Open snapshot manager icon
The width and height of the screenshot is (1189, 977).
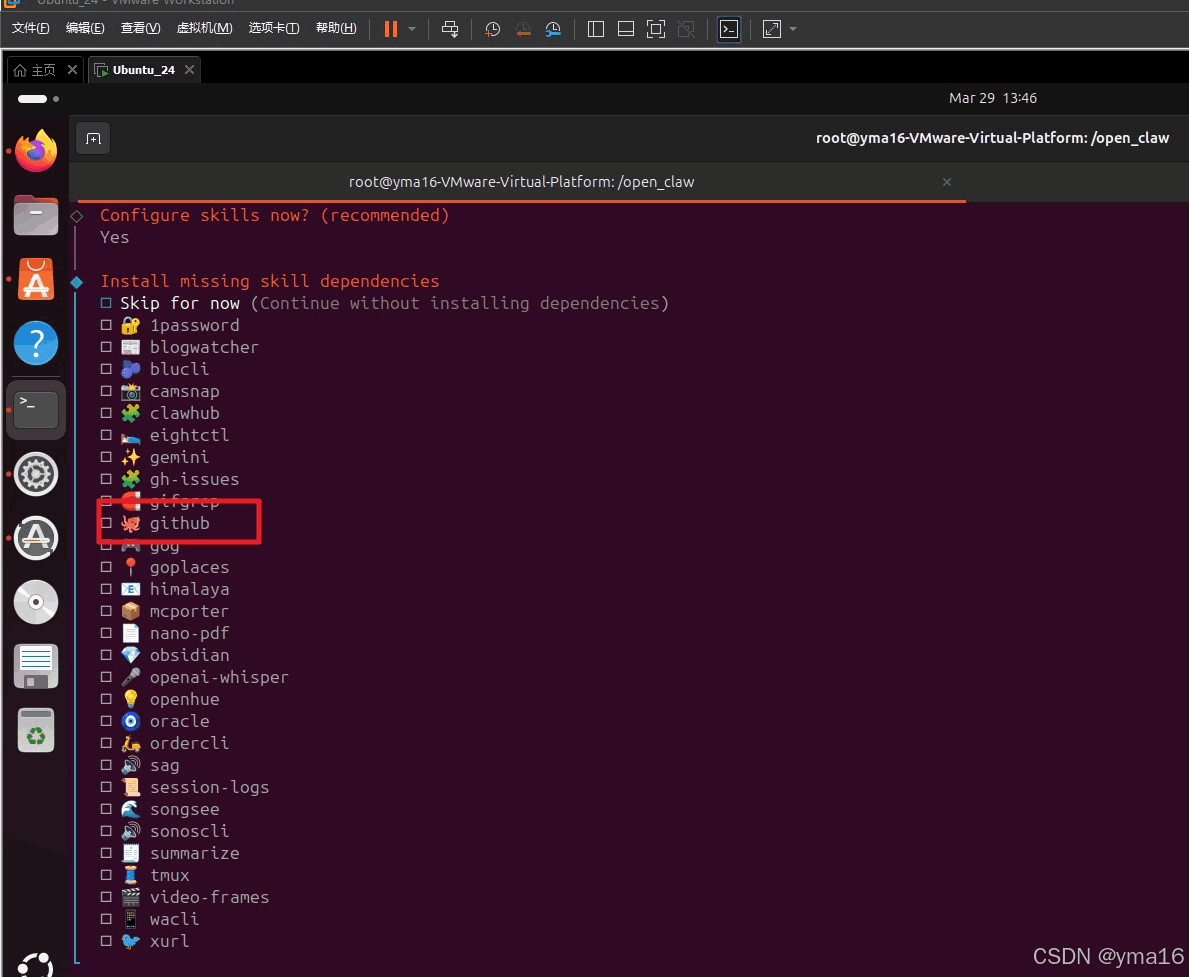pyautogui.click(x=554, y=29)
